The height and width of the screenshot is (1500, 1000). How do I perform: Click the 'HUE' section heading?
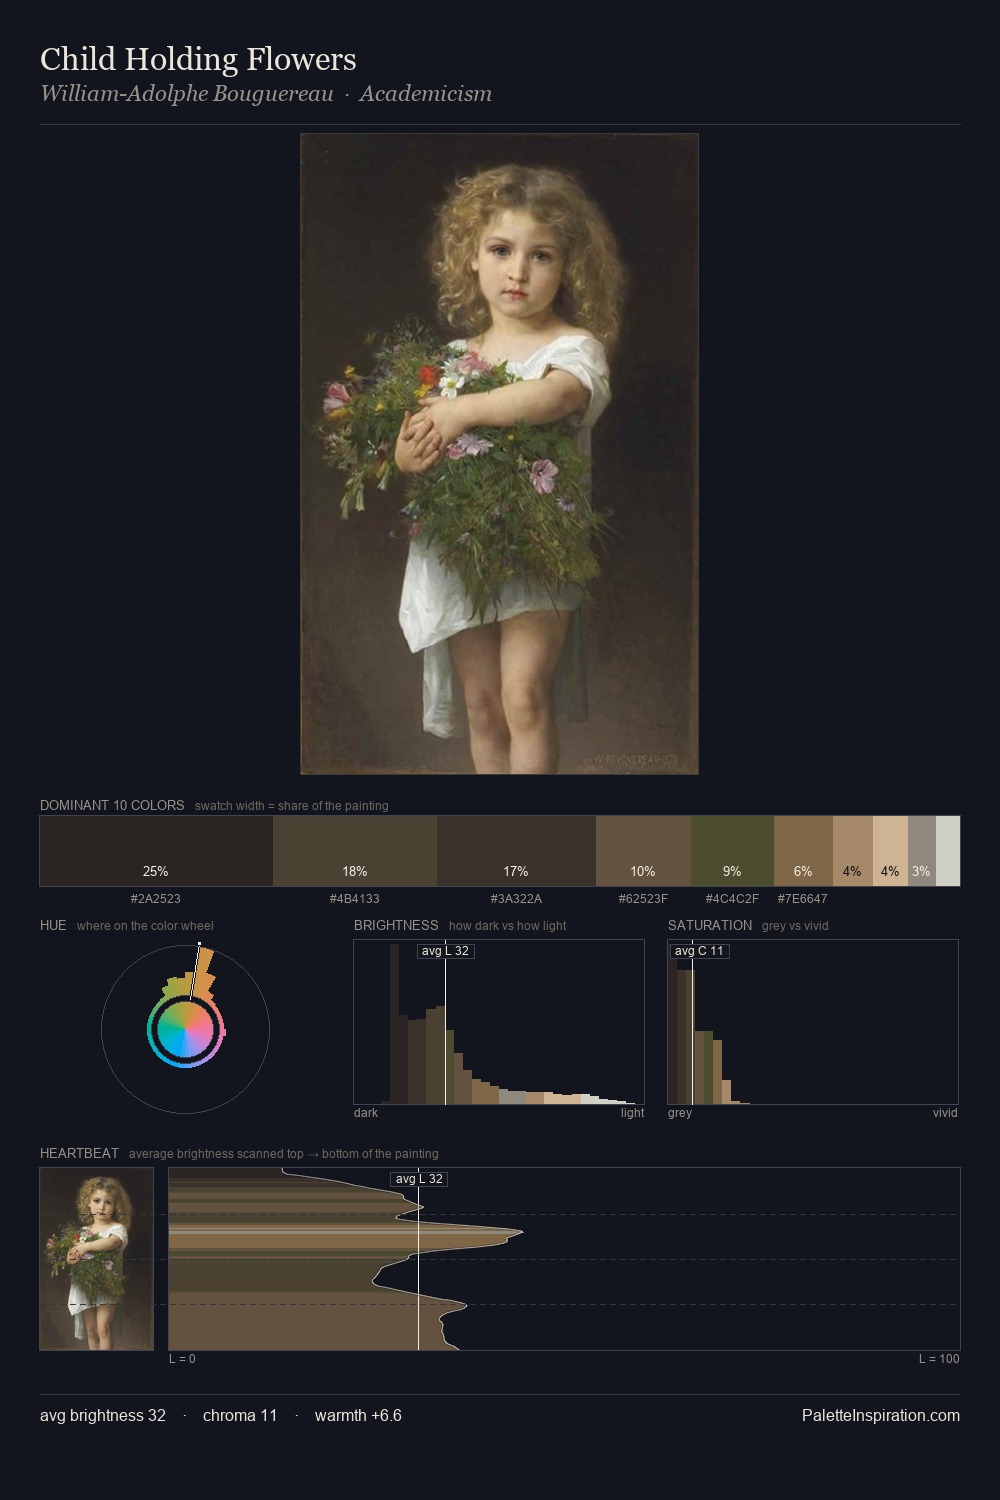53,925
